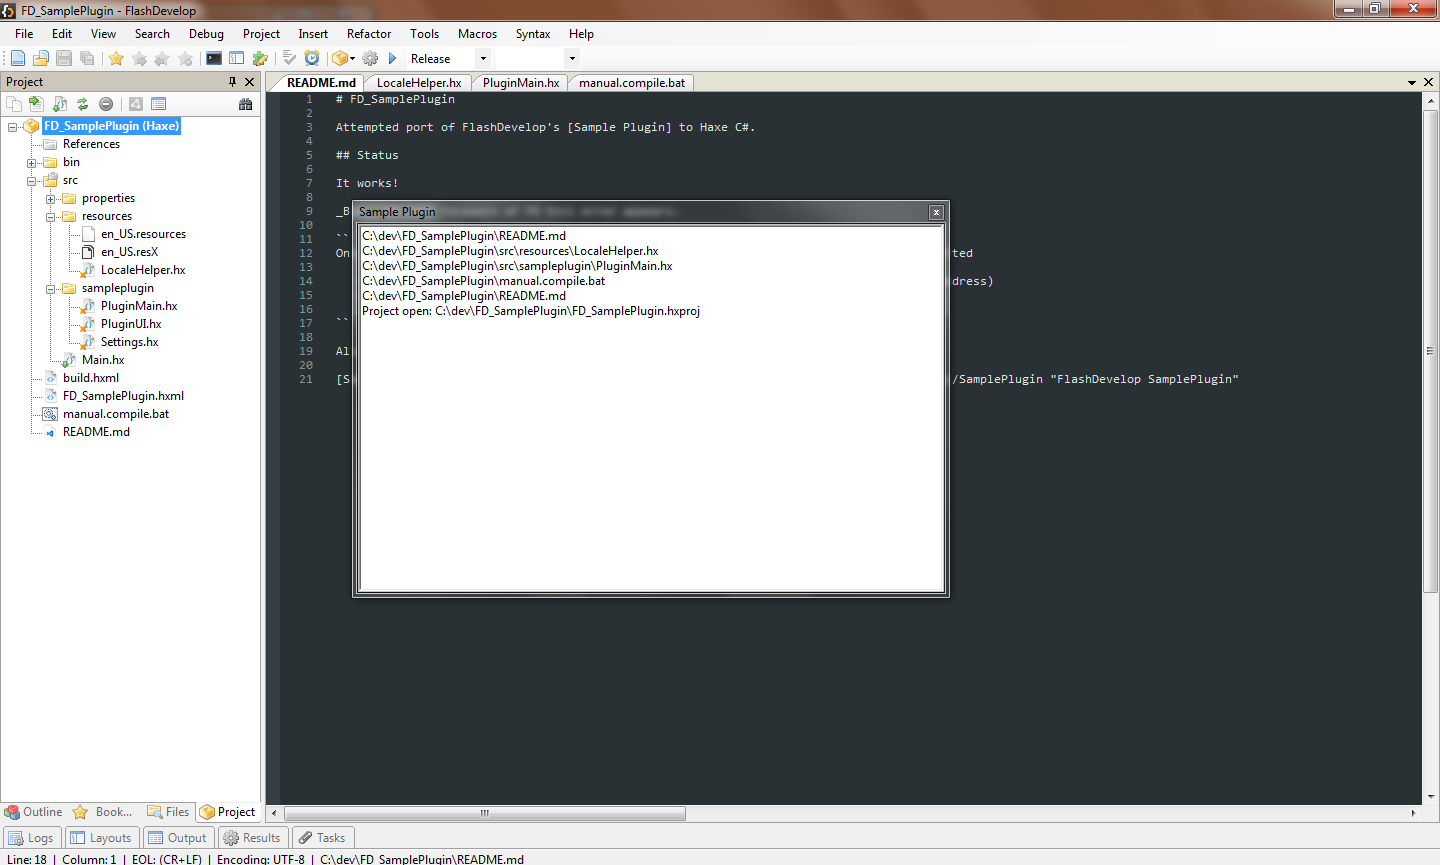Viewport: 1440px width, 865px height.
Task: Select Main.hx in the project tree
Action: (x=103, y=360)
